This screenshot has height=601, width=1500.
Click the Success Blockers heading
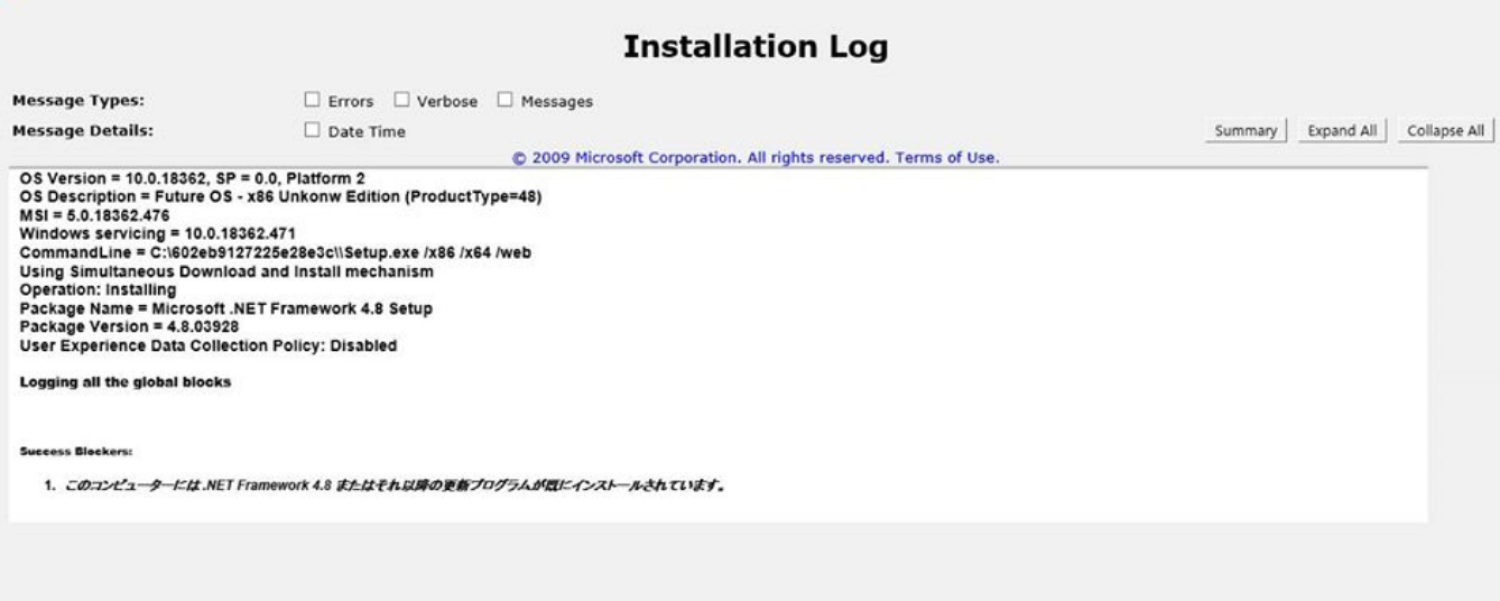(x=76, y=451)
